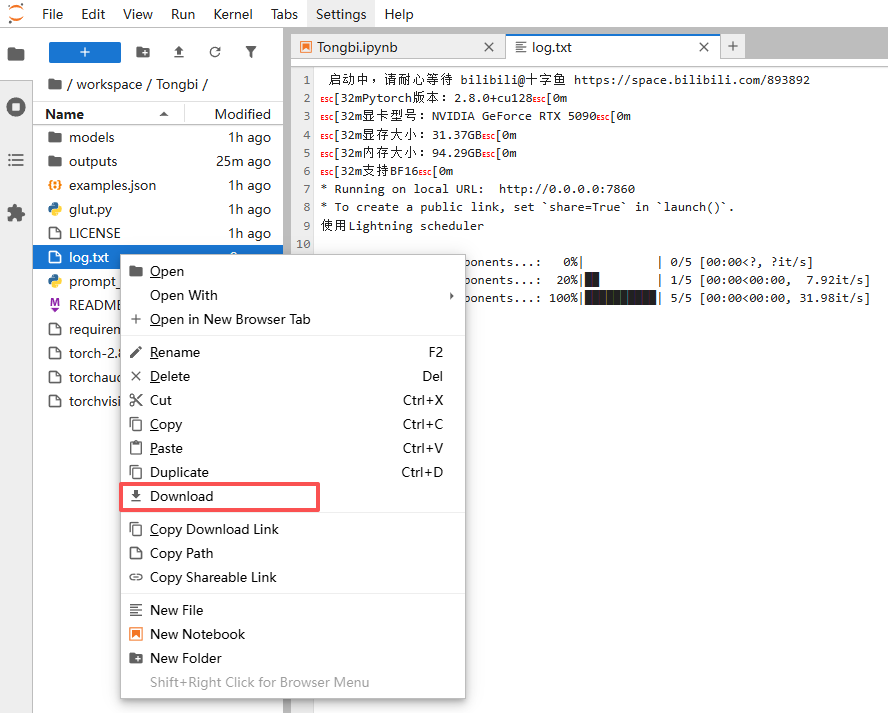Click the New Launcher plus button
The height and width of the screenshot is (713, 888).
click(85, 52)
